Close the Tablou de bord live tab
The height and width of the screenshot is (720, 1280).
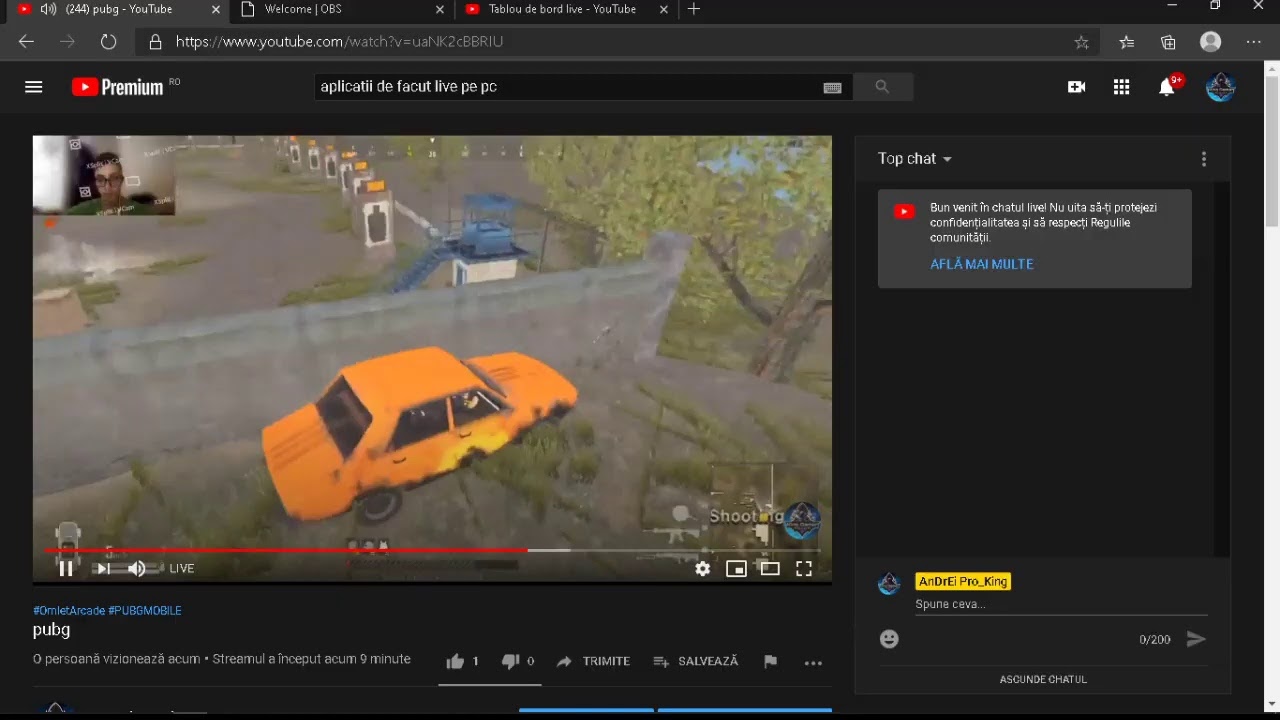664,9
